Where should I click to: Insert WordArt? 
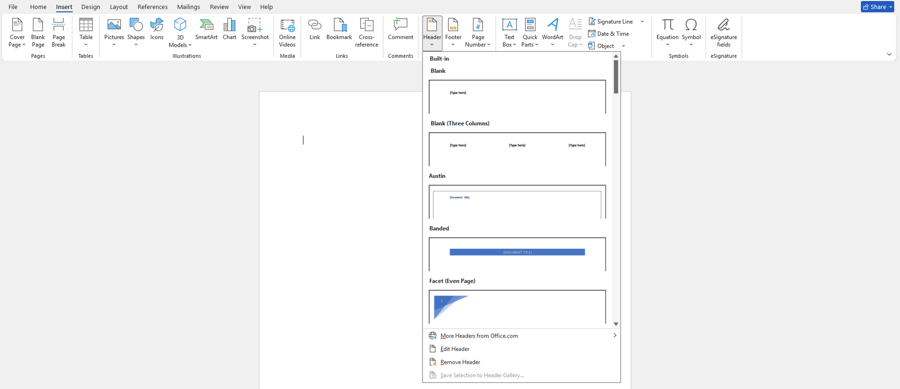coord(553,33)
